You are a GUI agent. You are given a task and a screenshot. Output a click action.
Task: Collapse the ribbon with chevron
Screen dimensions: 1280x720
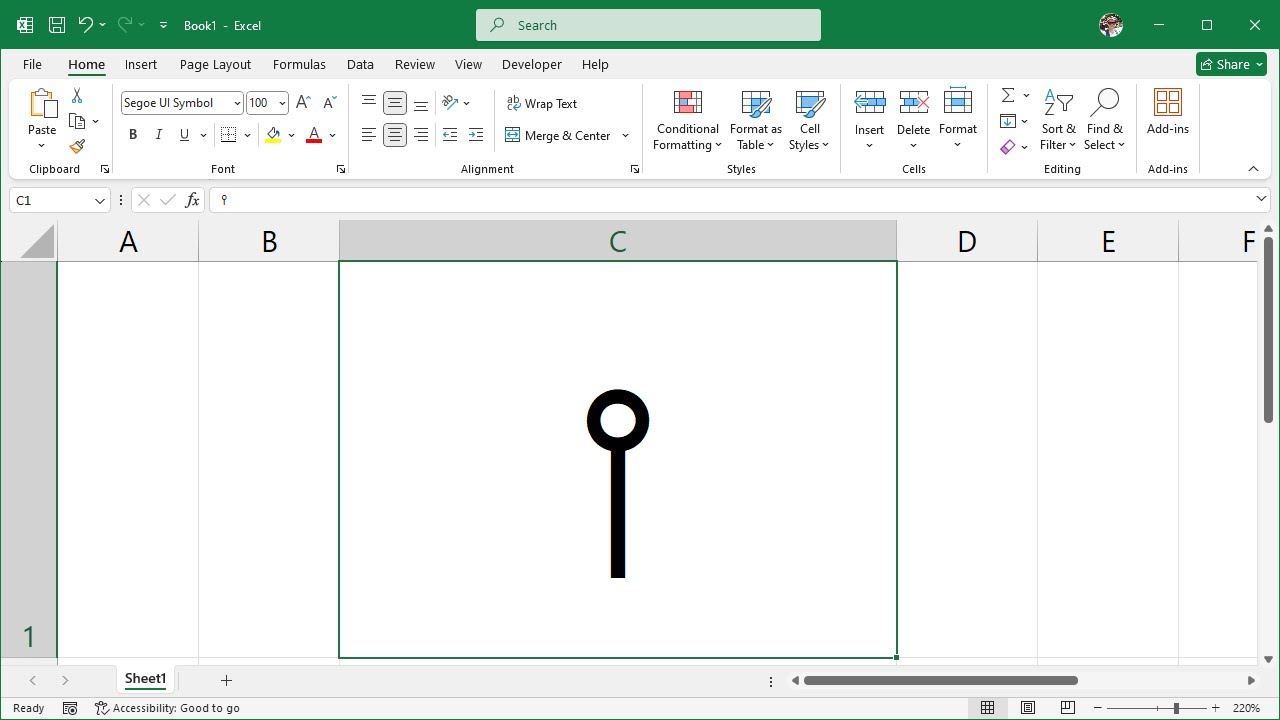tap(1253, 169)
